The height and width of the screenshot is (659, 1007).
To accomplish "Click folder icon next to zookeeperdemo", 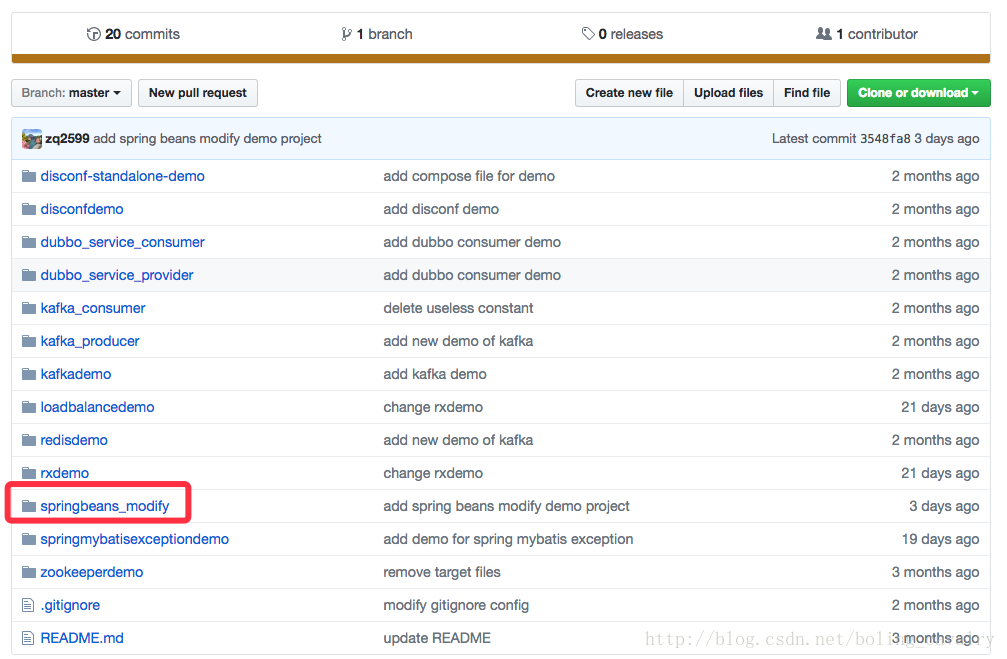I will pyautogui.click(x=29, y=572).
